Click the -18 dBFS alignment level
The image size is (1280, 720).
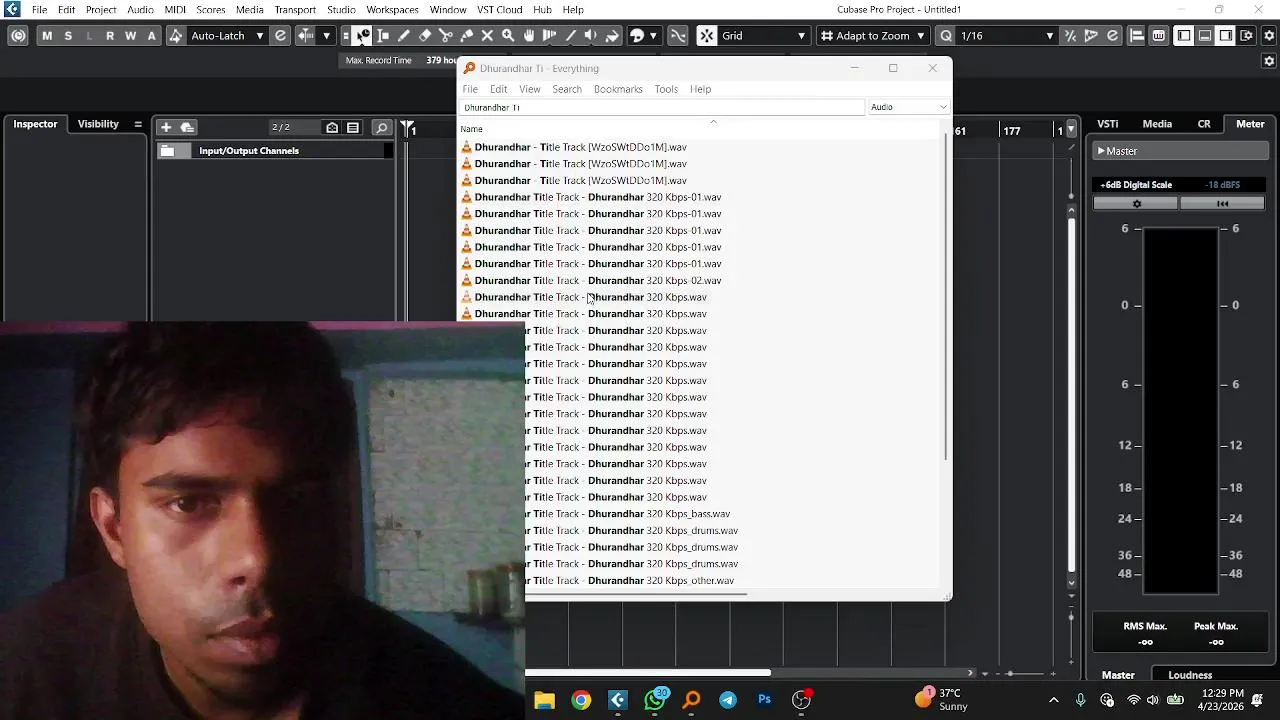[1223, 185]
